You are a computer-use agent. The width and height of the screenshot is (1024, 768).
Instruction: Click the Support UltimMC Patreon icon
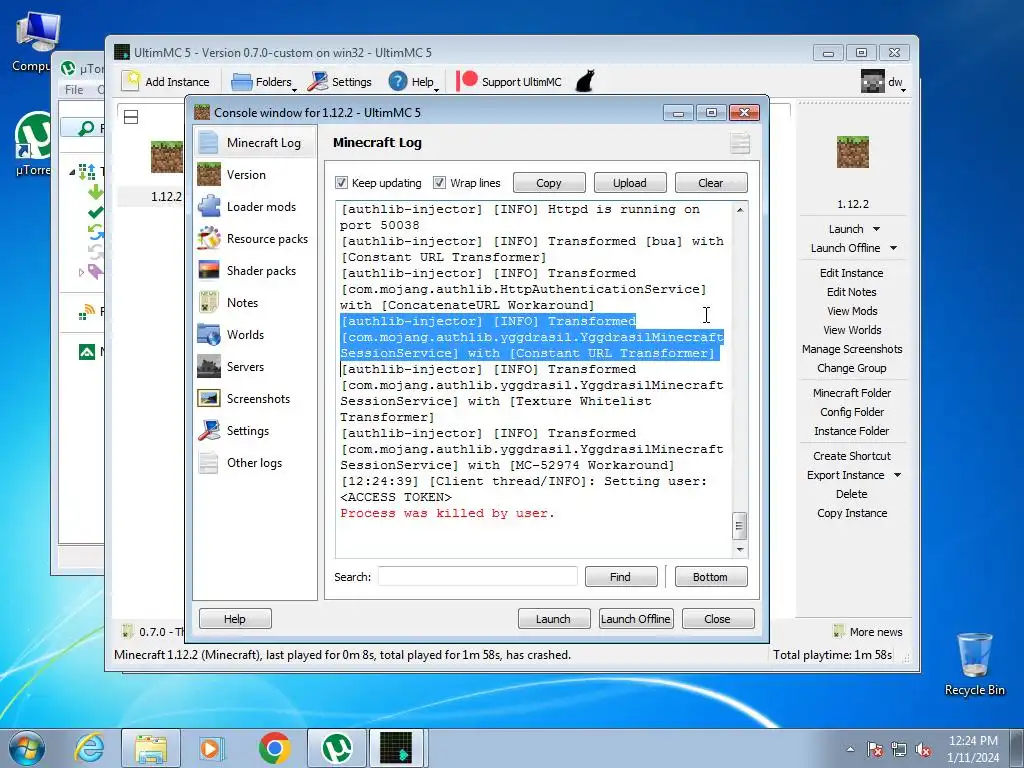coord(466,81)
